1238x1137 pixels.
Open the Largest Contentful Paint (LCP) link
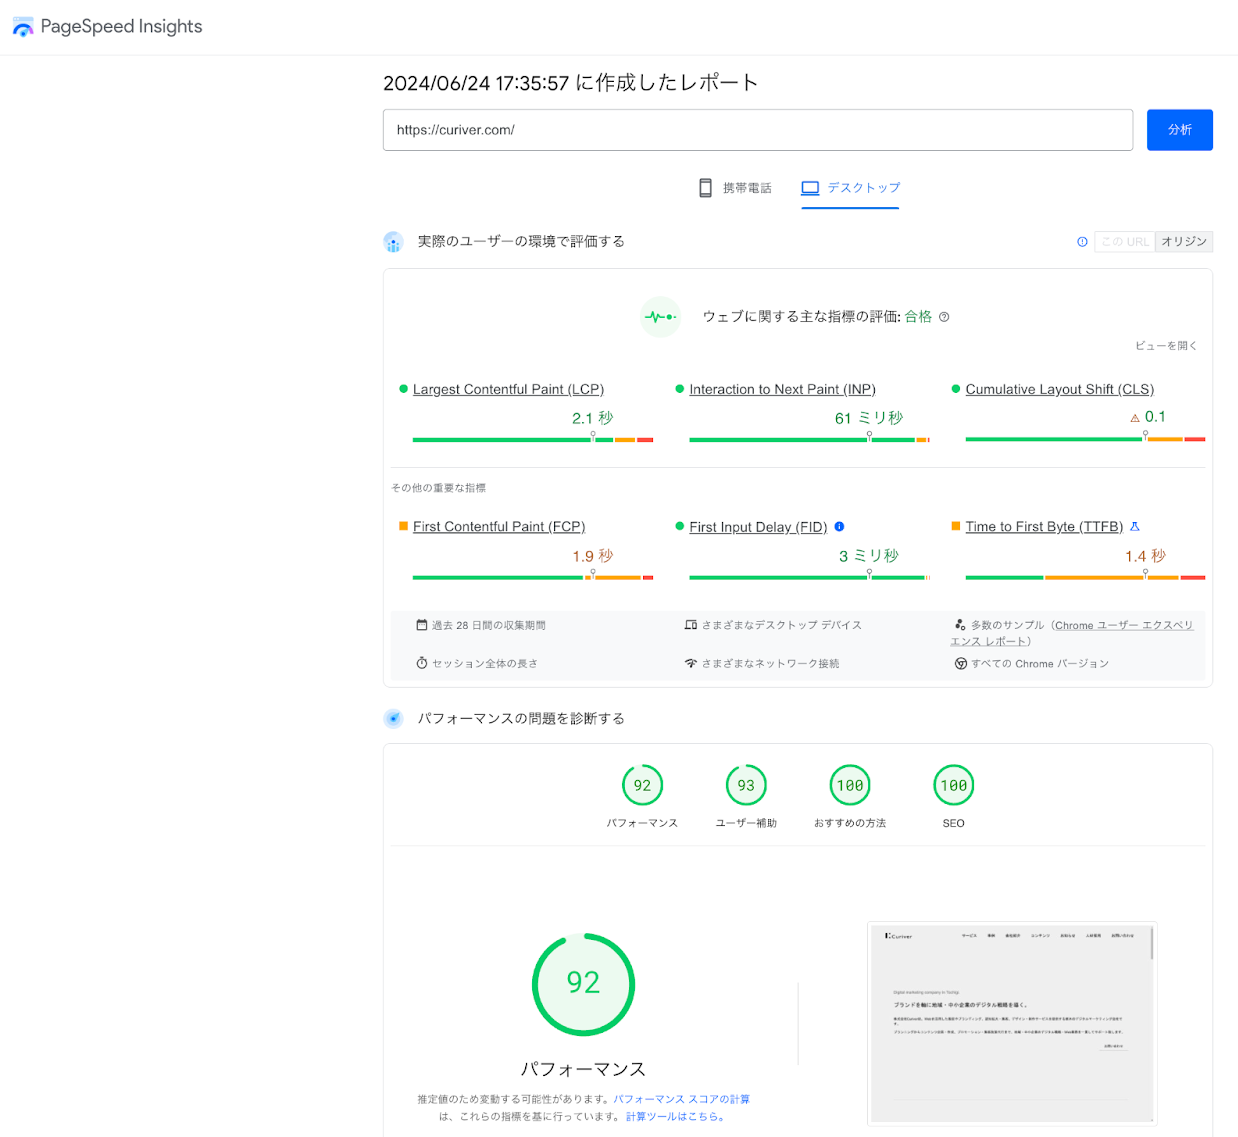pyautogui.click(x=508, y=389)
